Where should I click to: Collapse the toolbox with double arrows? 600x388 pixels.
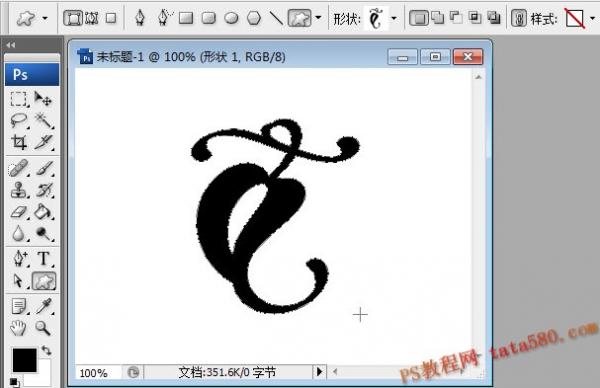tap(11, 45)
